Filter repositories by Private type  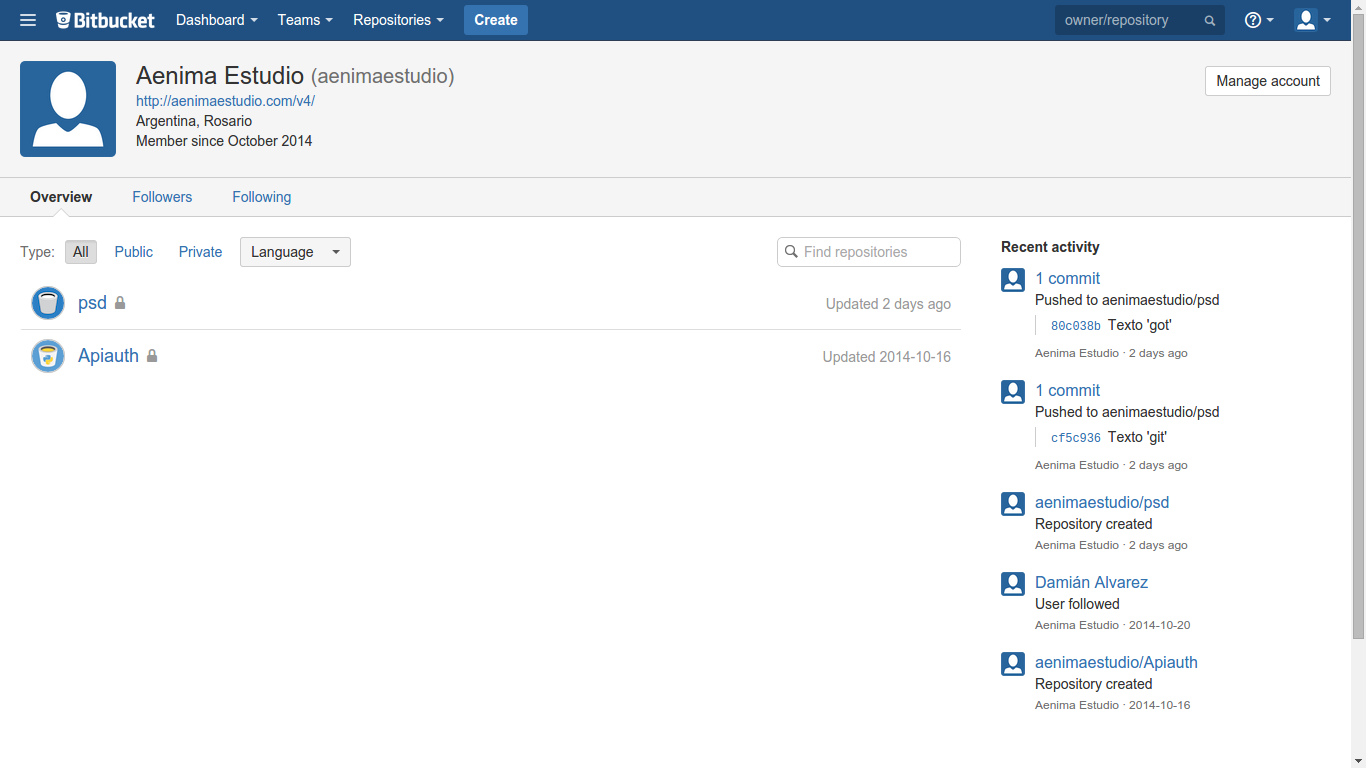pyautogui.click(x=201, y=252)
